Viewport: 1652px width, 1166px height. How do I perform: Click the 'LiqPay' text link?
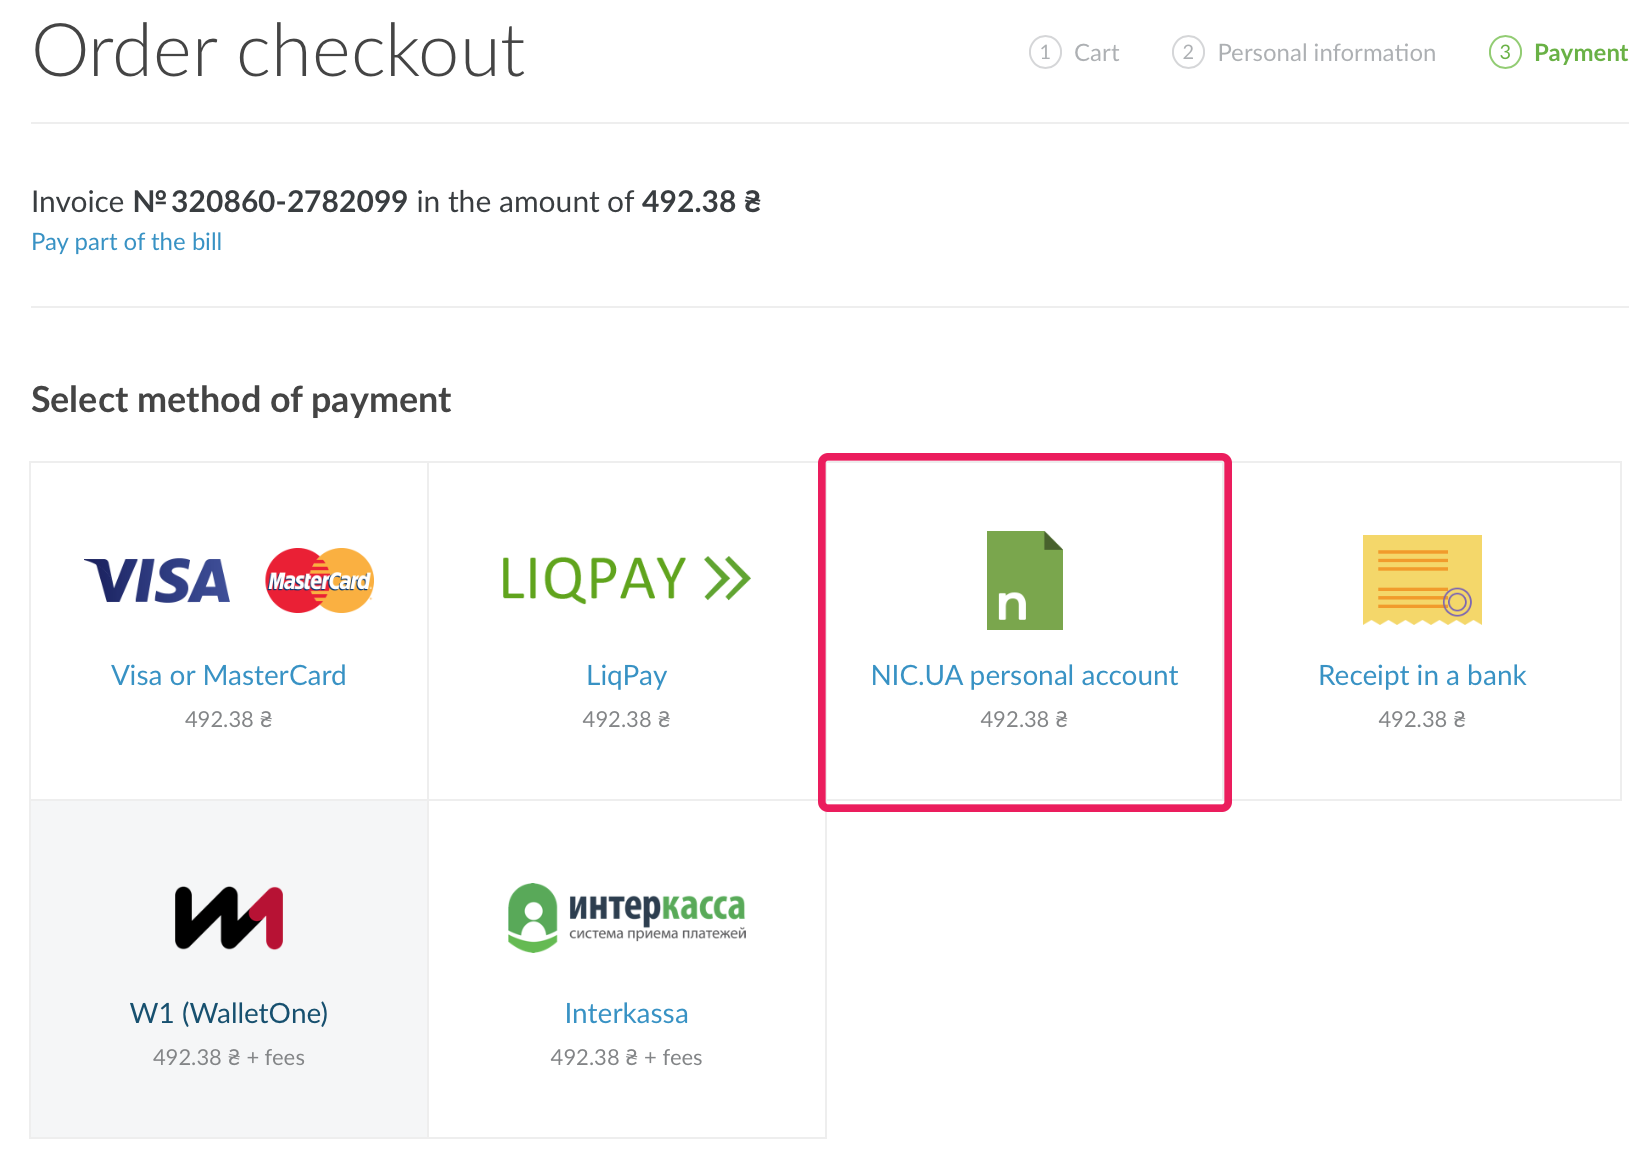coord(626,675)
